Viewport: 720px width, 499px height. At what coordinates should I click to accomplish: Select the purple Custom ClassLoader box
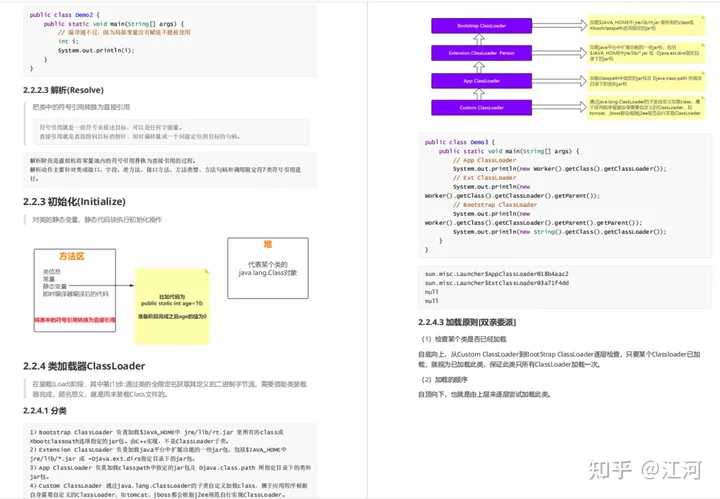click(x=481, y=107)
